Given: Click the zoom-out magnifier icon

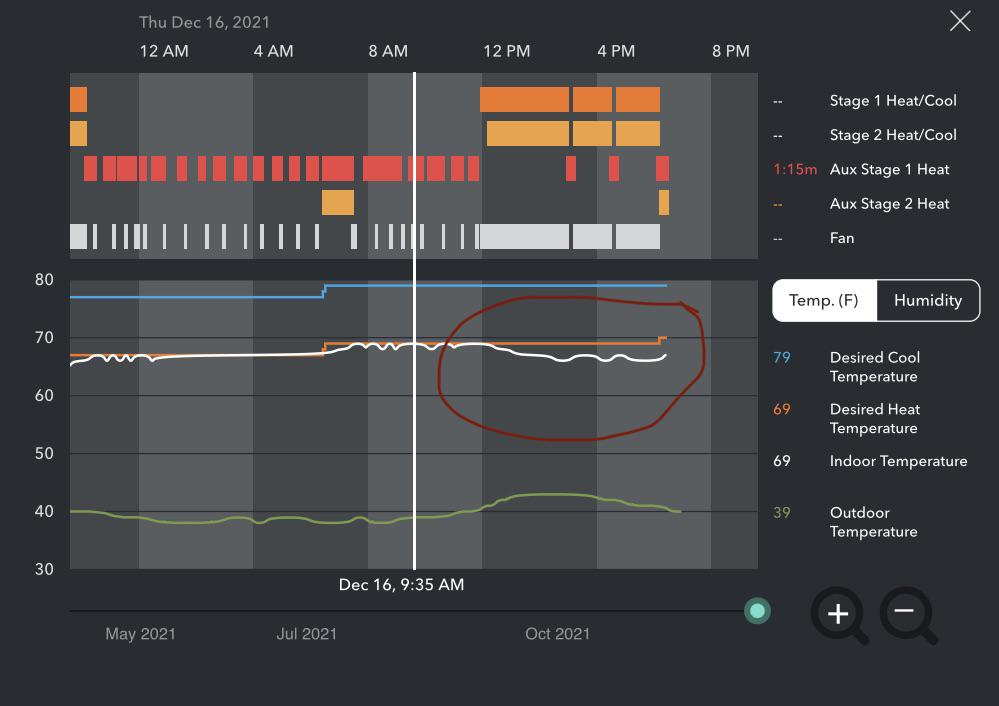Looking at the screenshot, I should [908, 614].
